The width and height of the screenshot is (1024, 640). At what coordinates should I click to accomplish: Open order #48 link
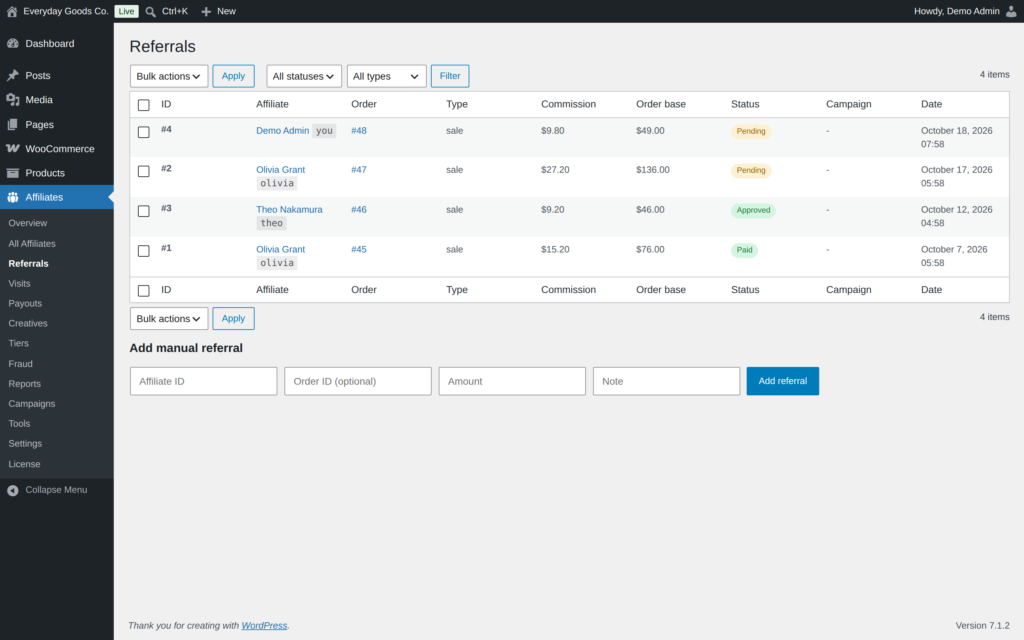pos(359,131)
